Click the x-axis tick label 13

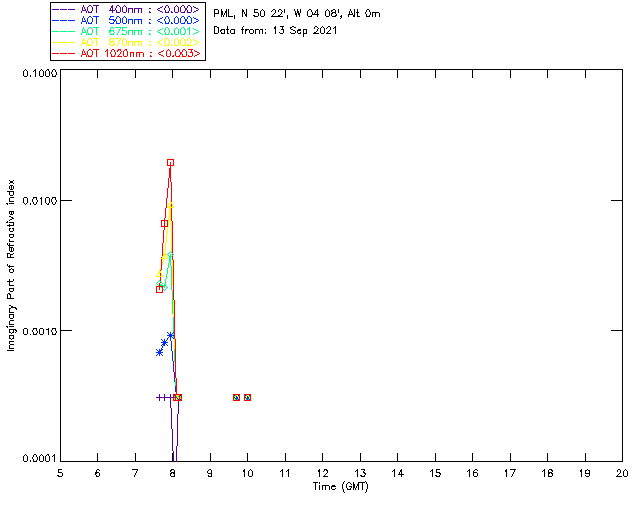click(360, 473)
